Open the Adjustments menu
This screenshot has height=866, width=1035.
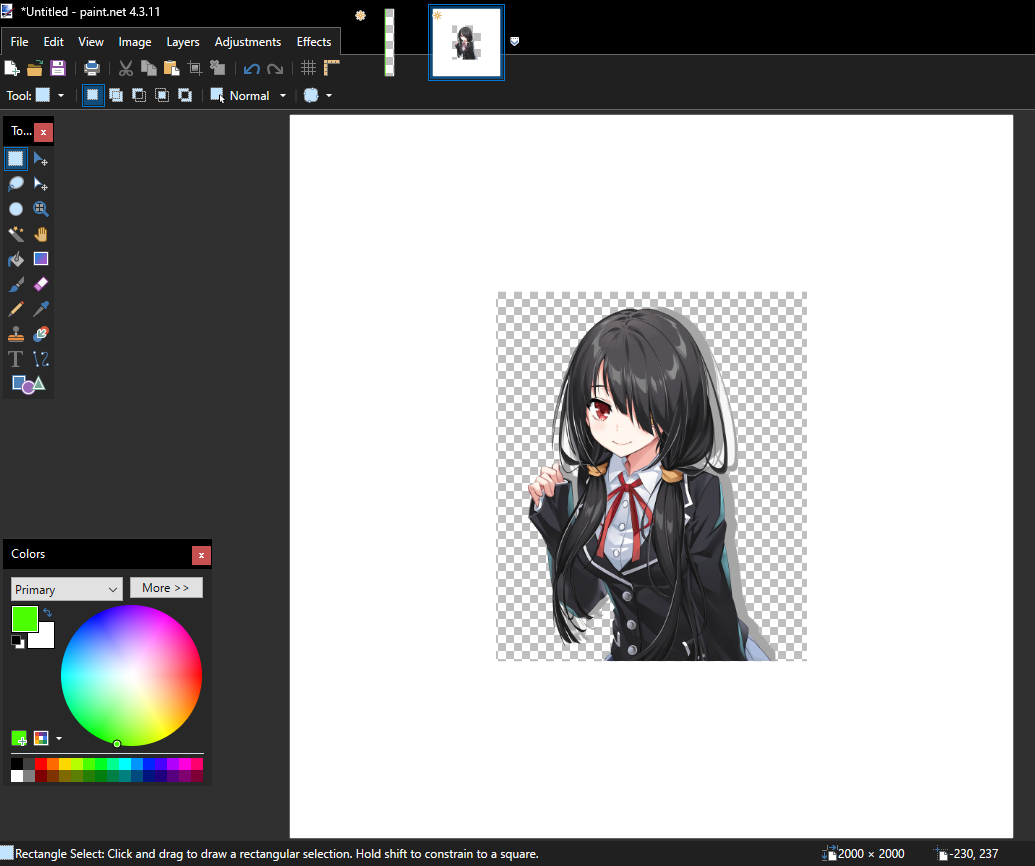[x=248, y=42]
